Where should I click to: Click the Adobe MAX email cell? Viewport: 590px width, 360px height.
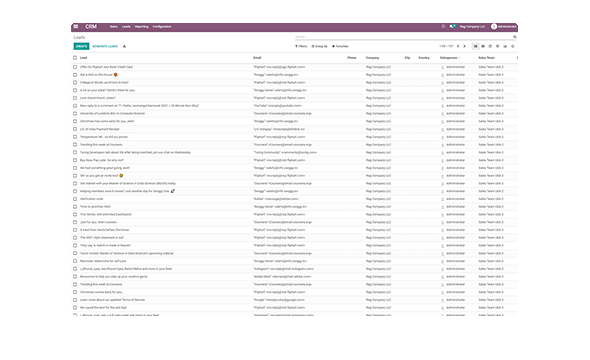(282, 276)
